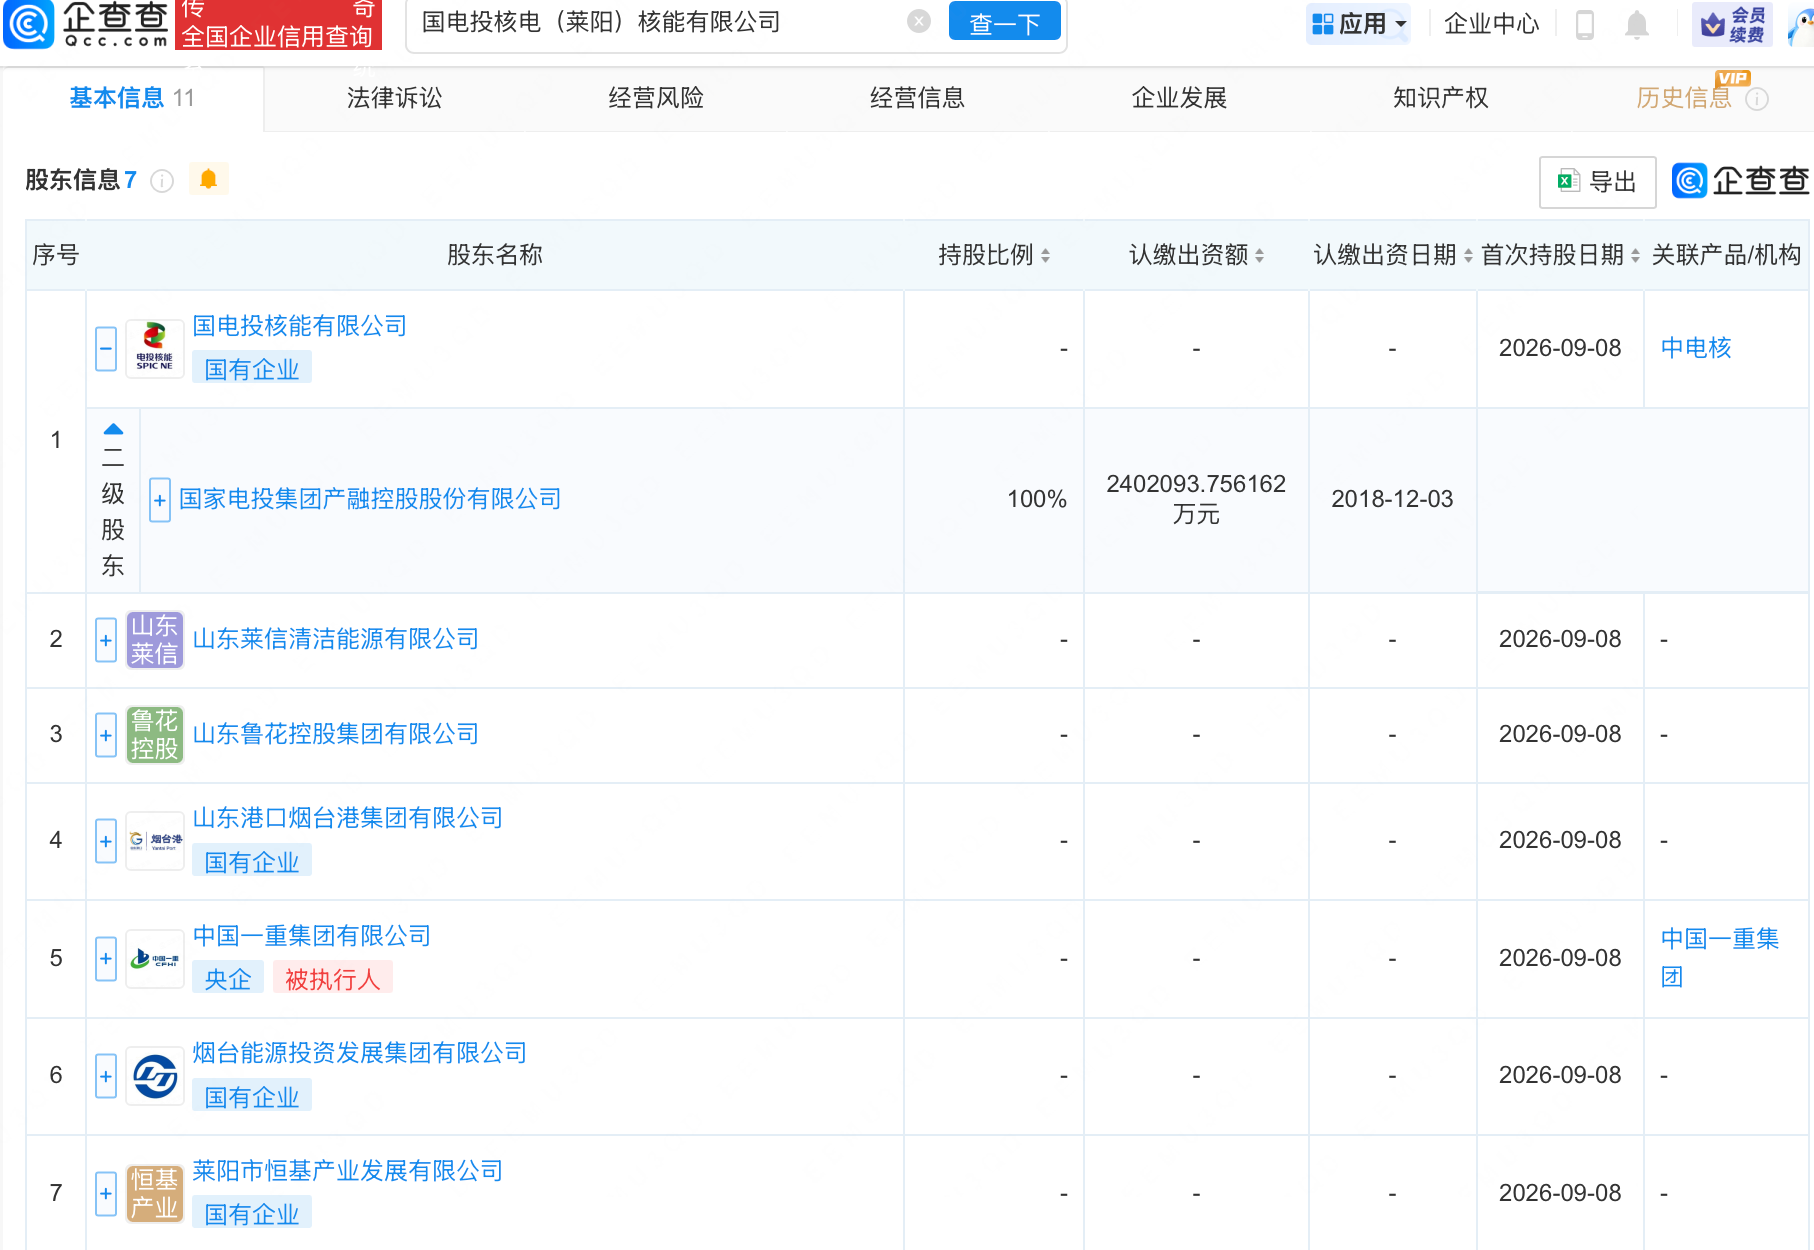The image size is (1814, 1250).
Task: Click the 国有企业 tag under 国电投核能有限公司
Action: [252, 369]
